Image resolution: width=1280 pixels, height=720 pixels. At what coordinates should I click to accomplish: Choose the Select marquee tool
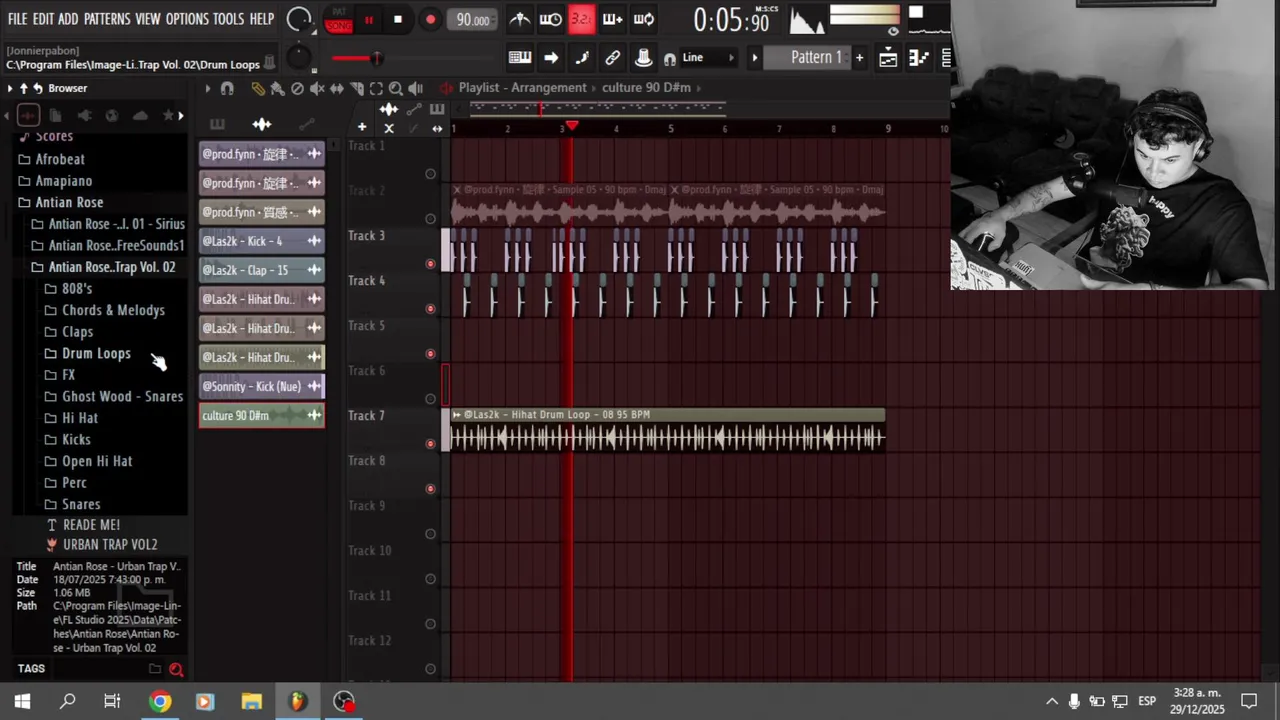tap(376, 89)
